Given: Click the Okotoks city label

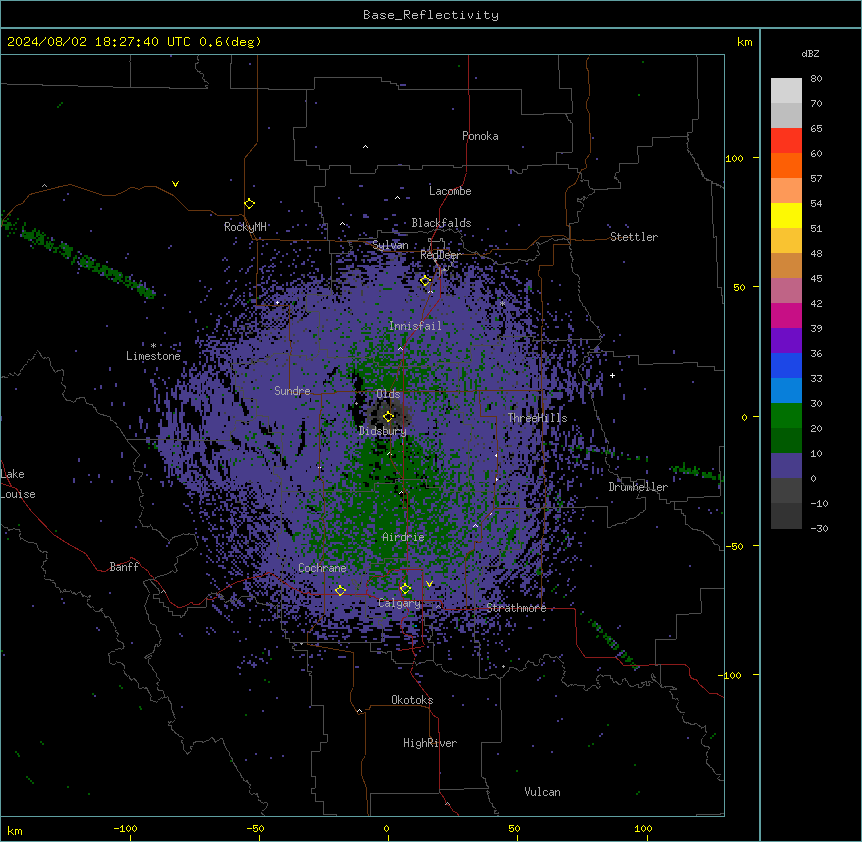Looking at the screenshot, I should point(412,700).
